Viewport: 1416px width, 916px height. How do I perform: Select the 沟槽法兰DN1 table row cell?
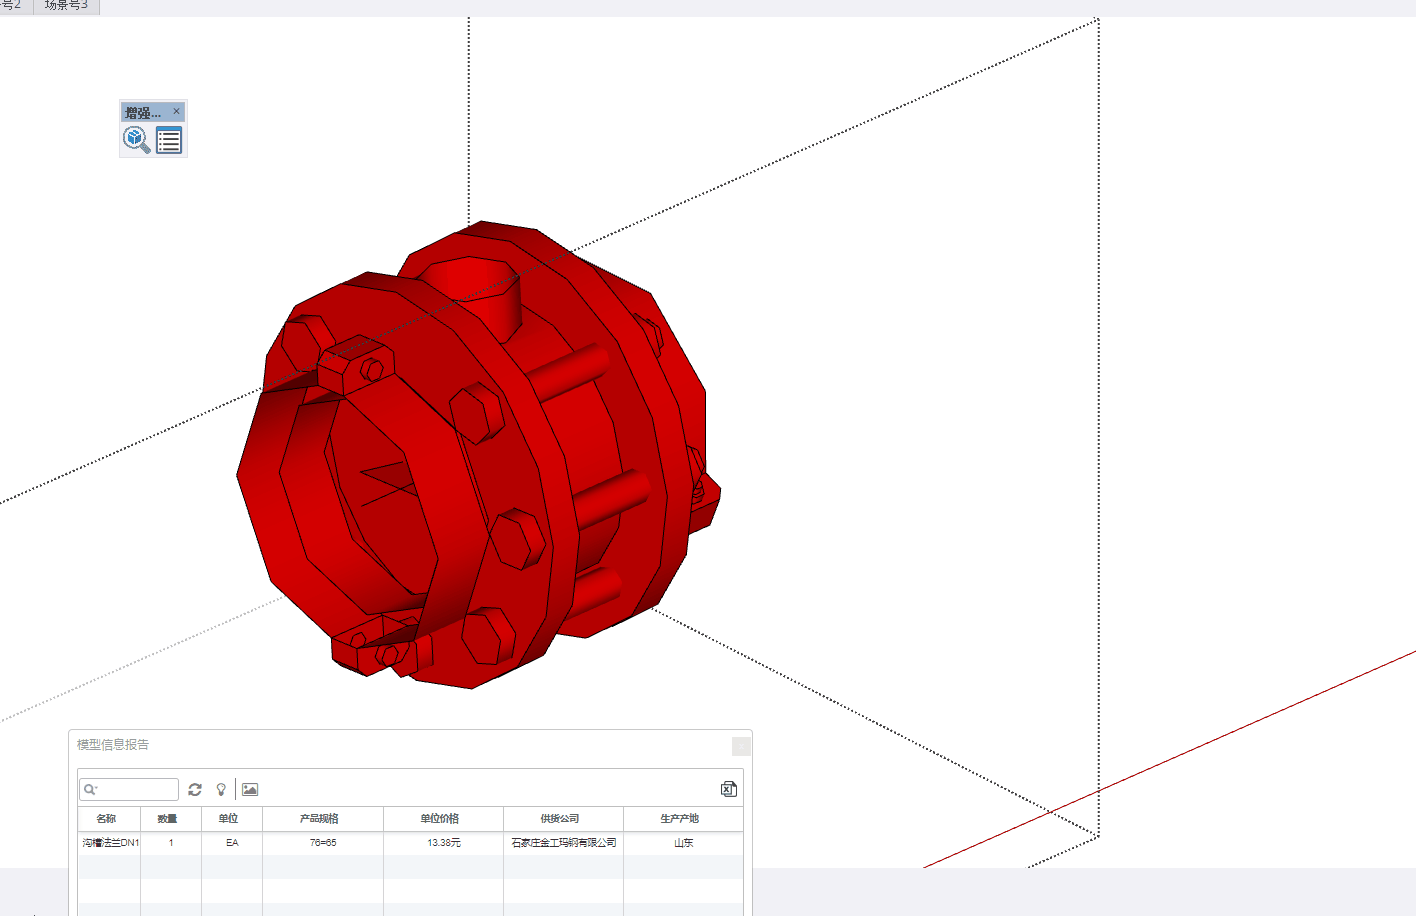110,843
